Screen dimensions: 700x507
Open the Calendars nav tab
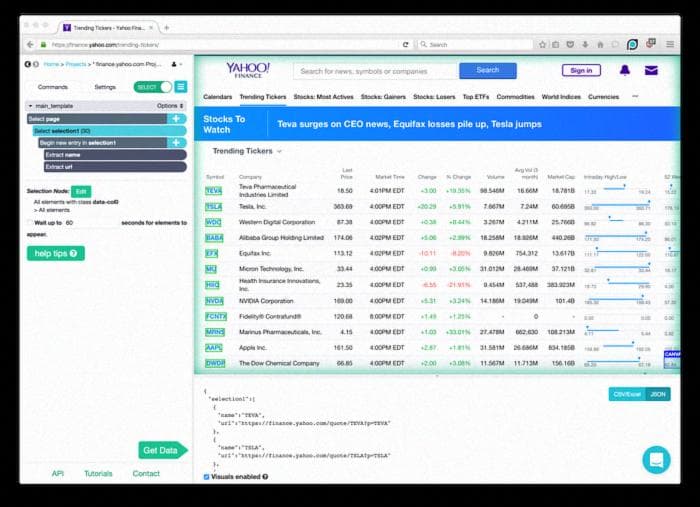tap(217, 97)
